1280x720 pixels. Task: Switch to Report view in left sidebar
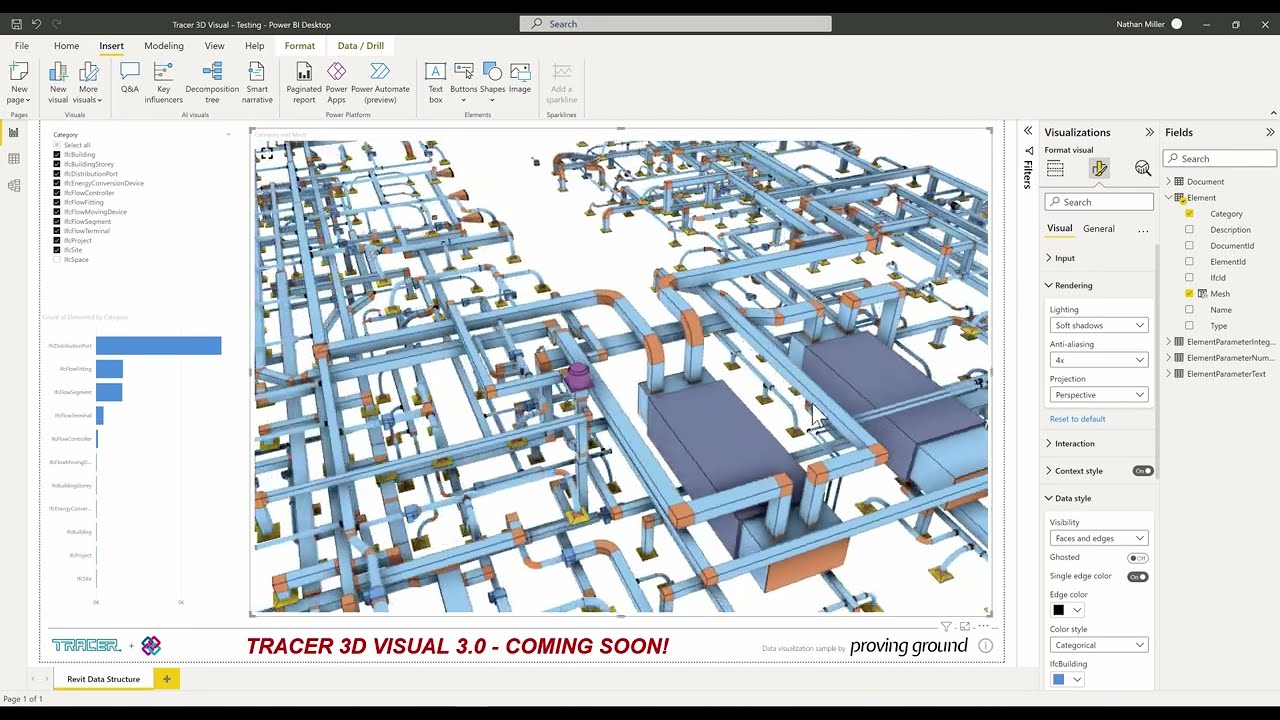pos(14,133)
